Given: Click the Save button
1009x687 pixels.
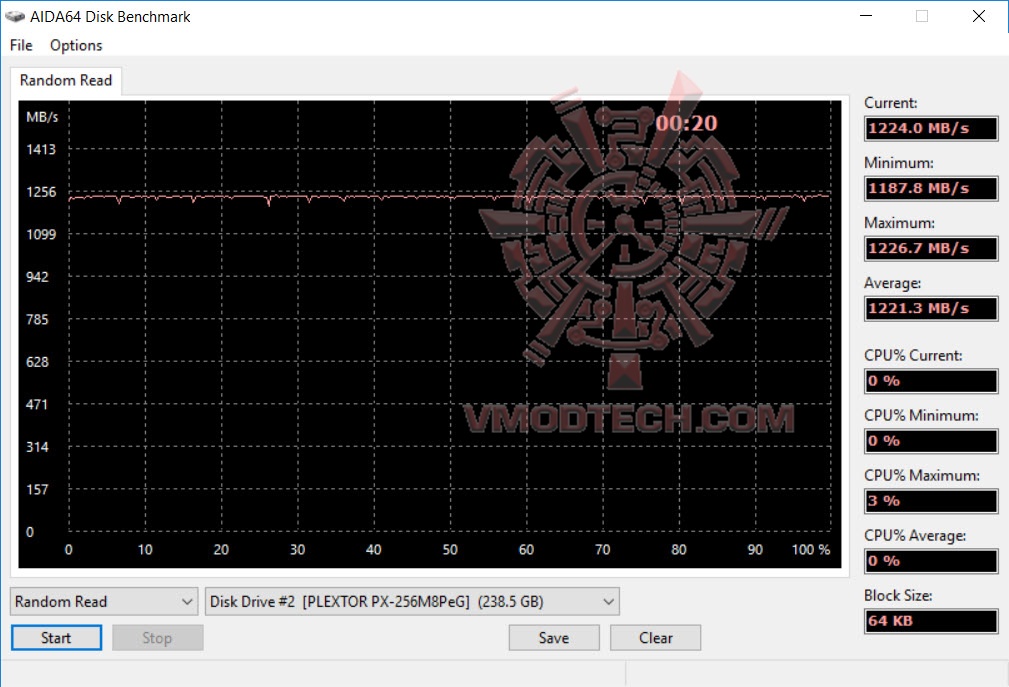Looking at the screenshot, I should coord(553,637).
